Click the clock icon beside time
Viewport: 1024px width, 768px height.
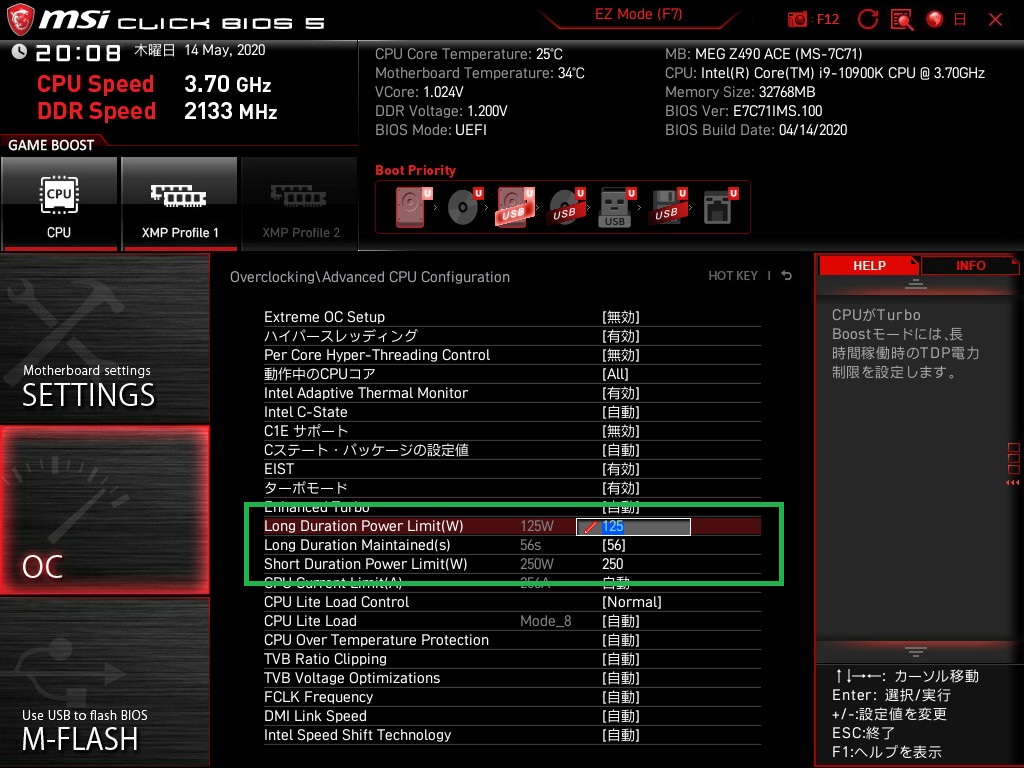19,52
